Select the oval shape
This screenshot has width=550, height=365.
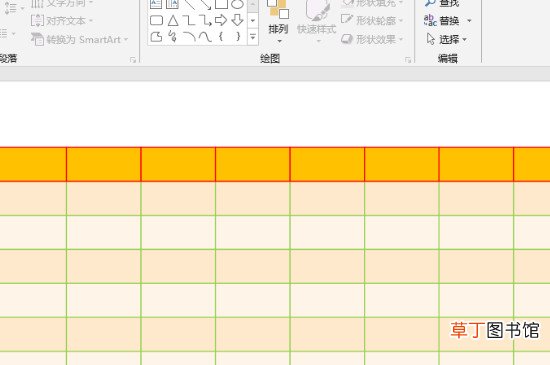pyautogui.click(x=237, y=4)
